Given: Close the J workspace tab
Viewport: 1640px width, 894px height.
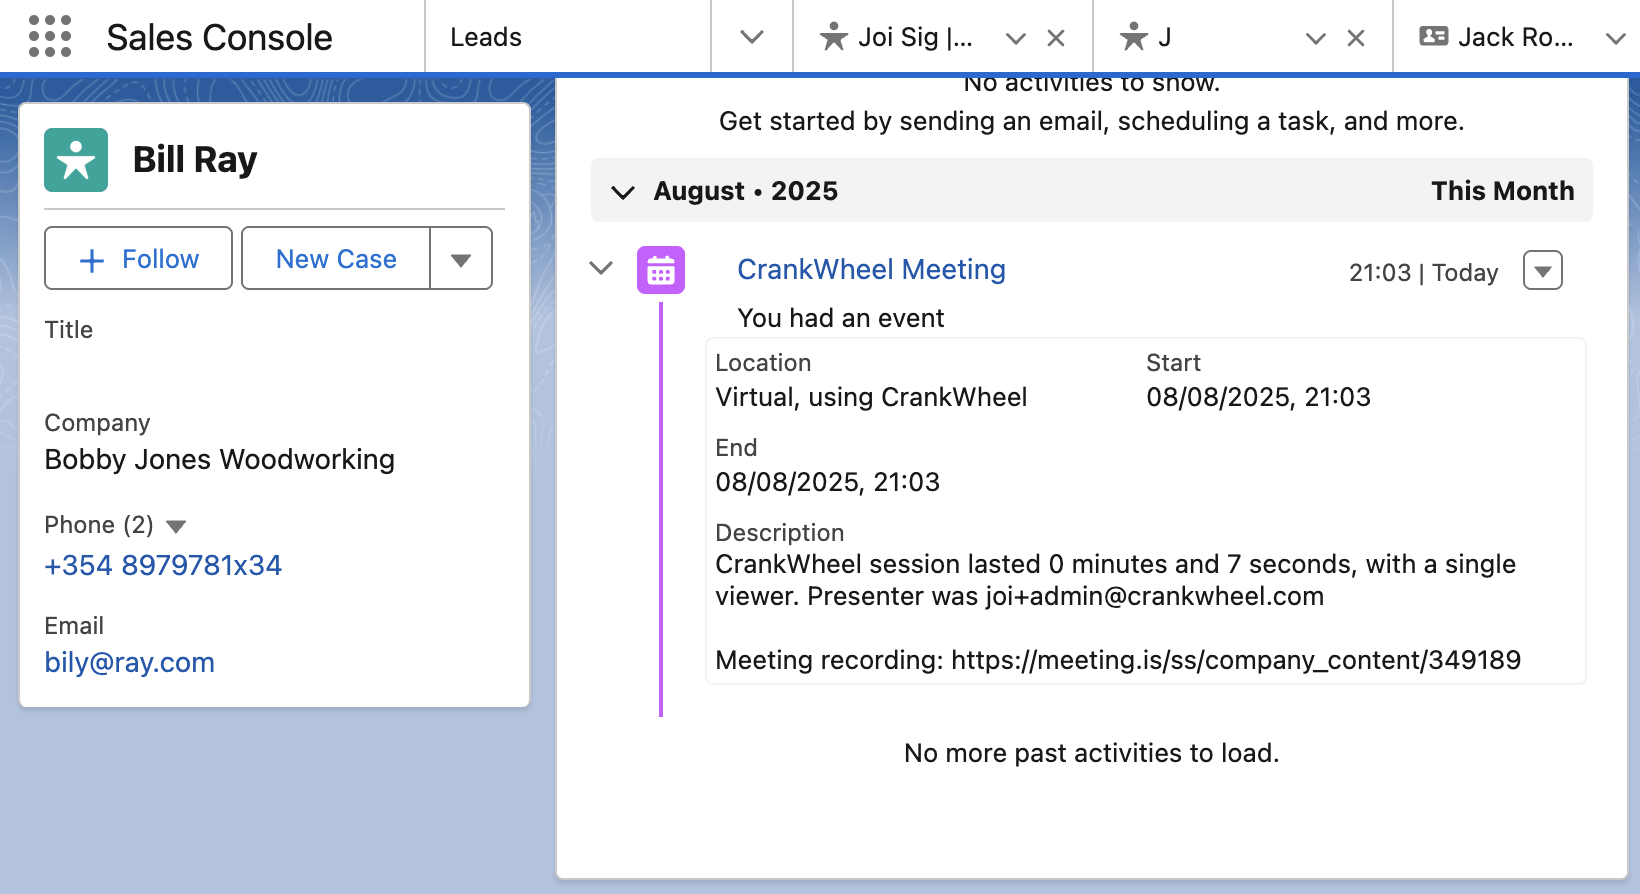Looking at the screenshot, I should pos(1356,38).
